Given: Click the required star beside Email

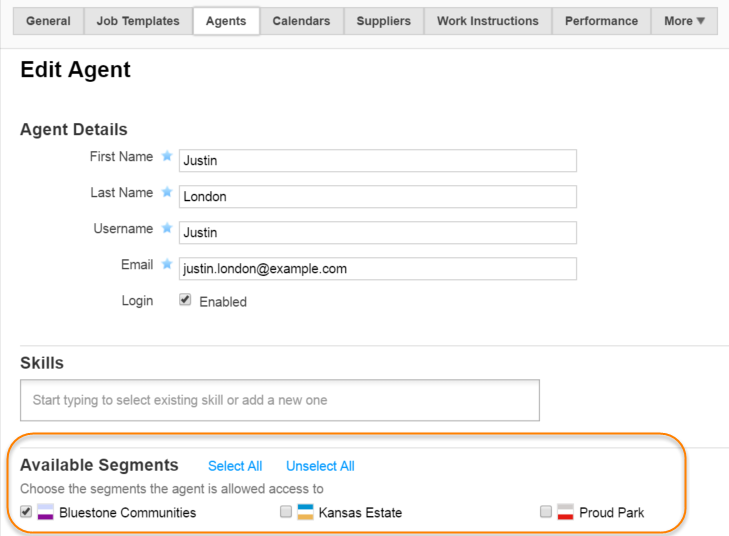Looking at the screenshot, I should (167, 265).
